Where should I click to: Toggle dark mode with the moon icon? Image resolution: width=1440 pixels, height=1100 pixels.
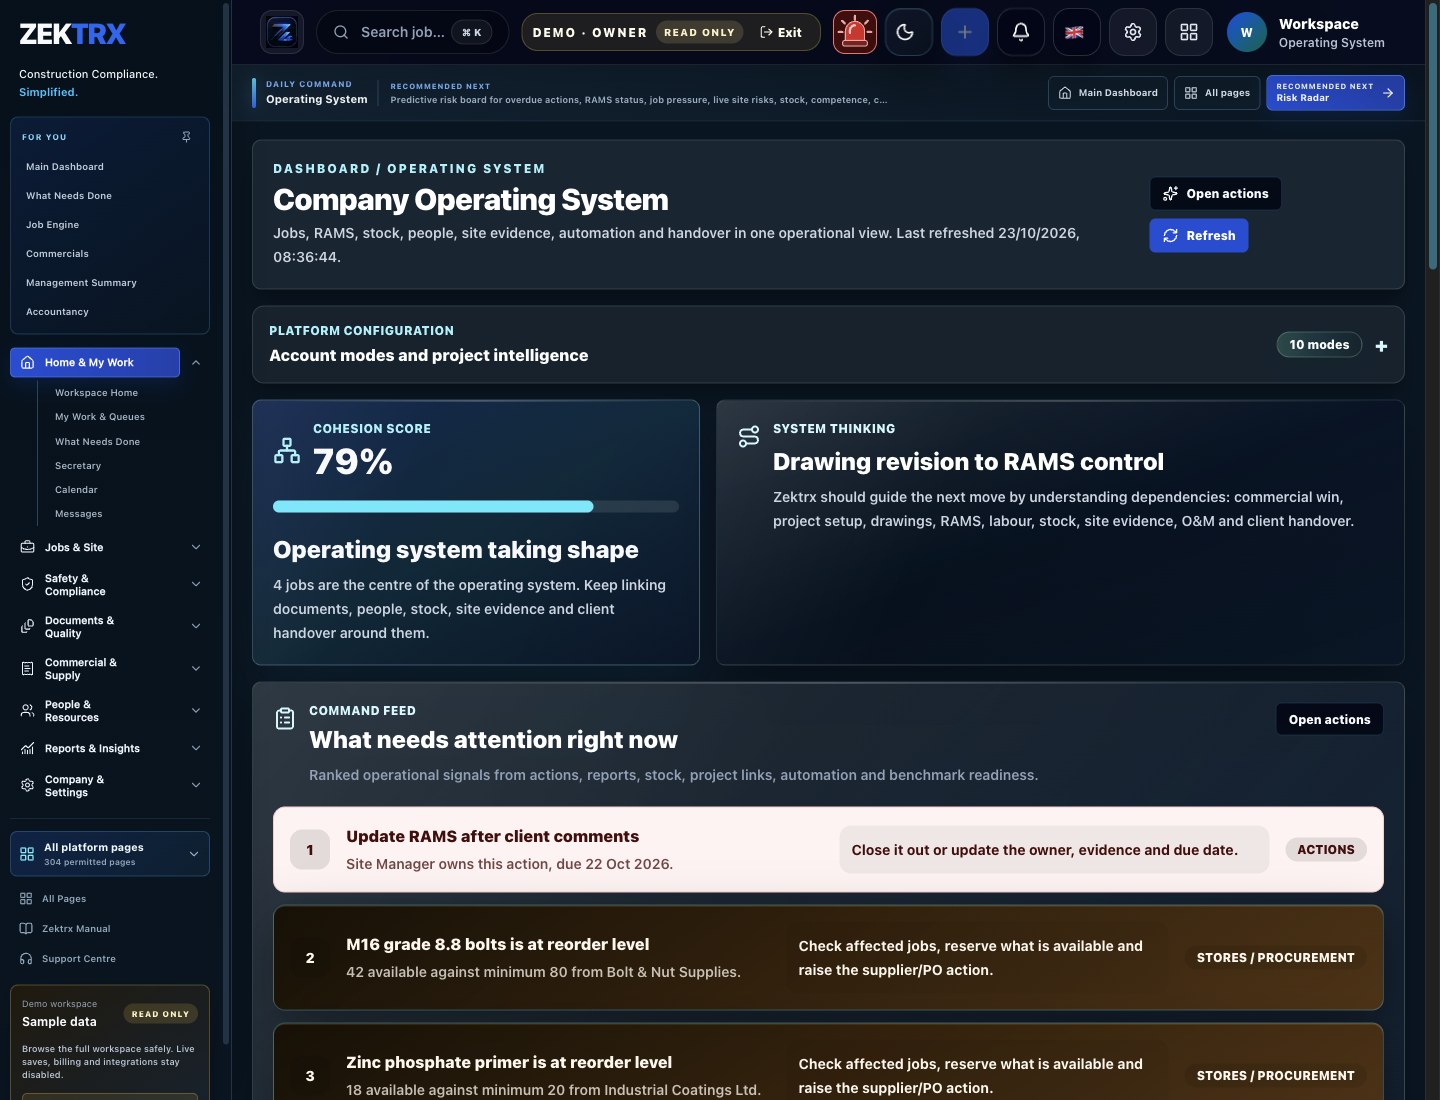(x=906, y=32)
